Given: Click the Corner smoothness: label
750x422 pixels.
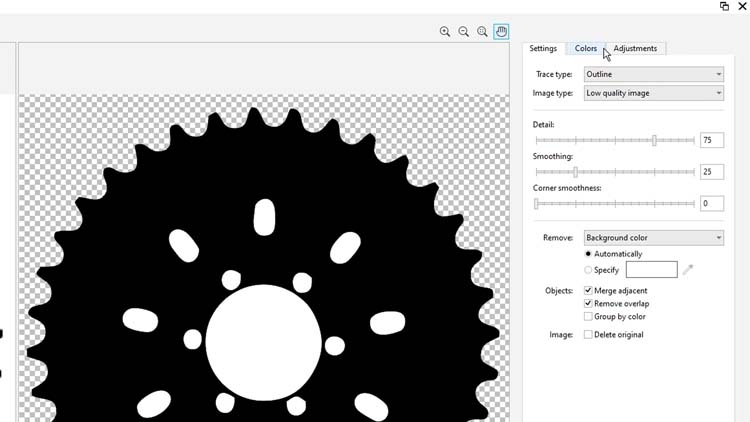Looking at the screenshot, I should pos(567,188).
